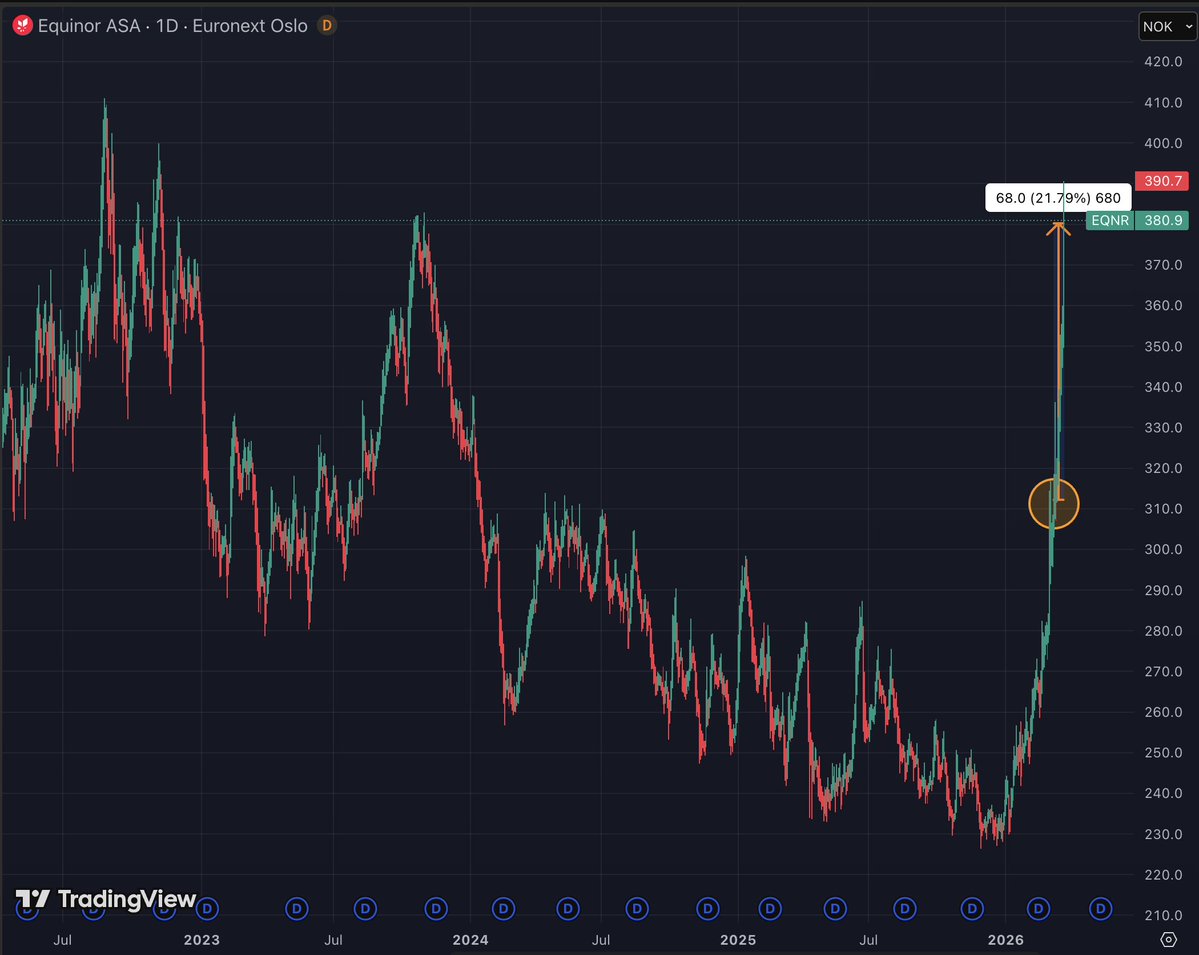Click the 400.0 price axis label
This screenshot has width=1199, height=955.
(x=1163, y=143)
